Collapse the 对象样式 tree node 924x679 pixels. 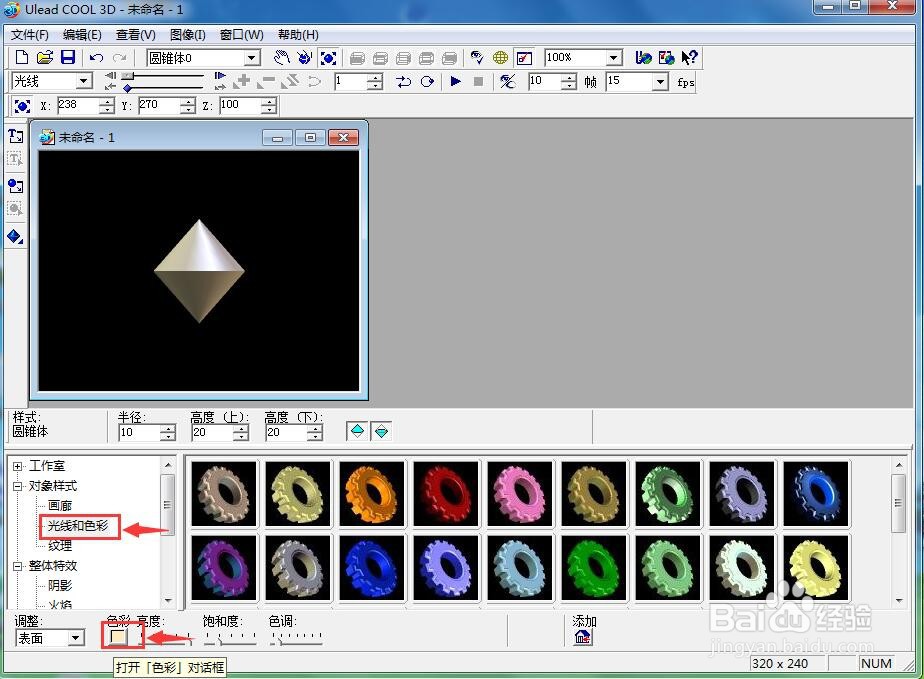18,486
